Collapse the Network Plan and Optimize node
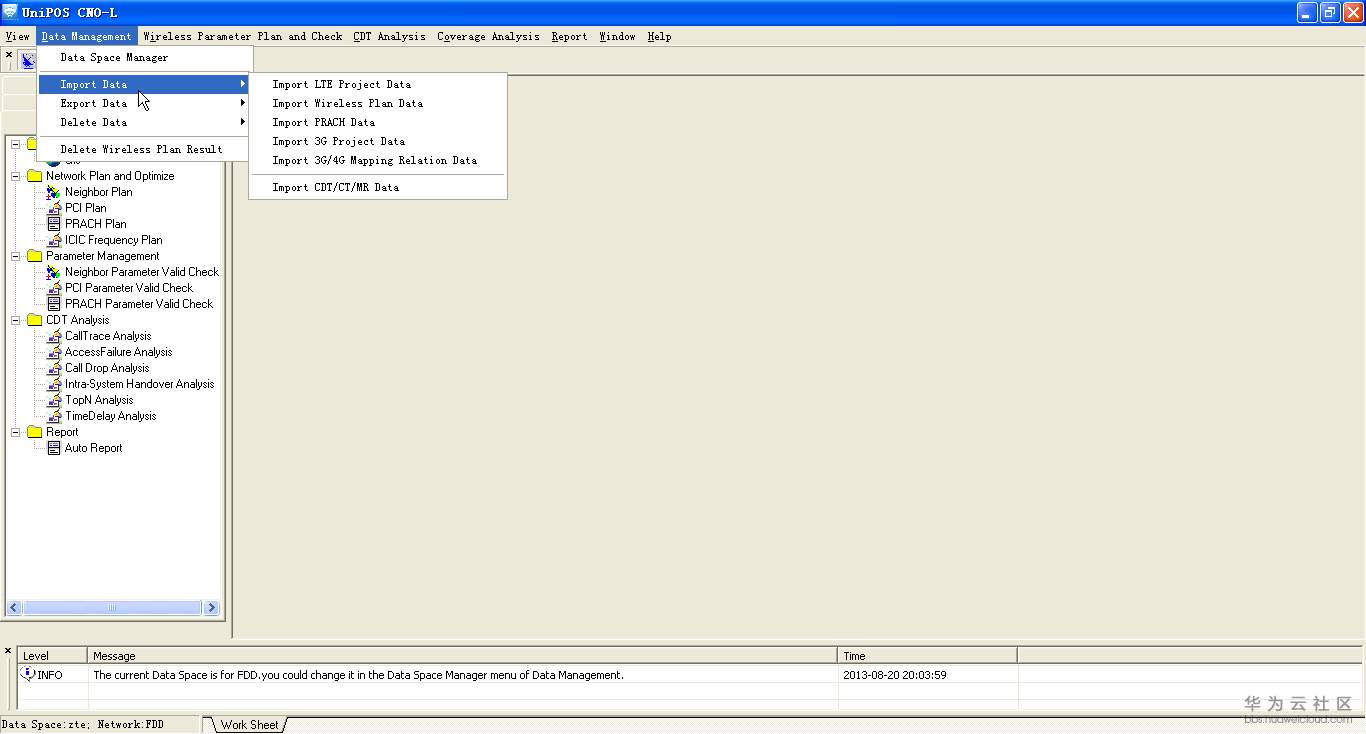Screen dimensions: 1366x734 [16, 176]
